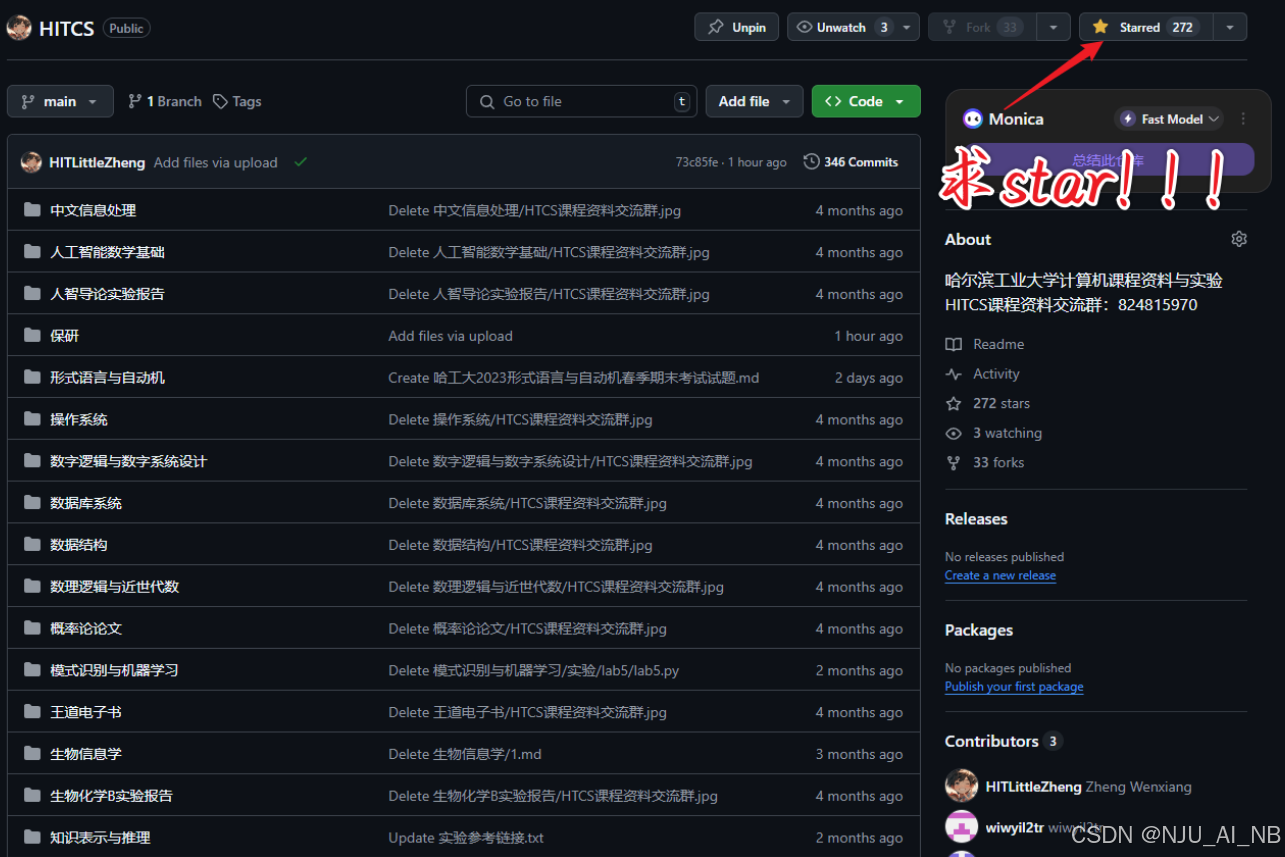Click commit hash 73c85fe
Image resolution: width=1285 pixels, height=857 pixels.
697,162
